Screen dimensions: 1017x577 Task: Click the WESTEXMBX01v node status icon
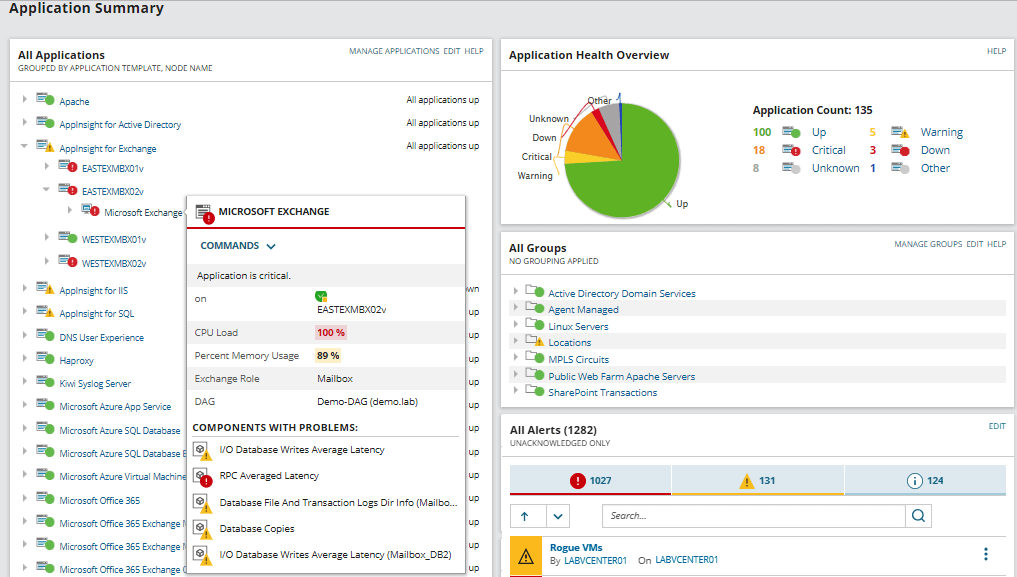(x=68, y=237)
